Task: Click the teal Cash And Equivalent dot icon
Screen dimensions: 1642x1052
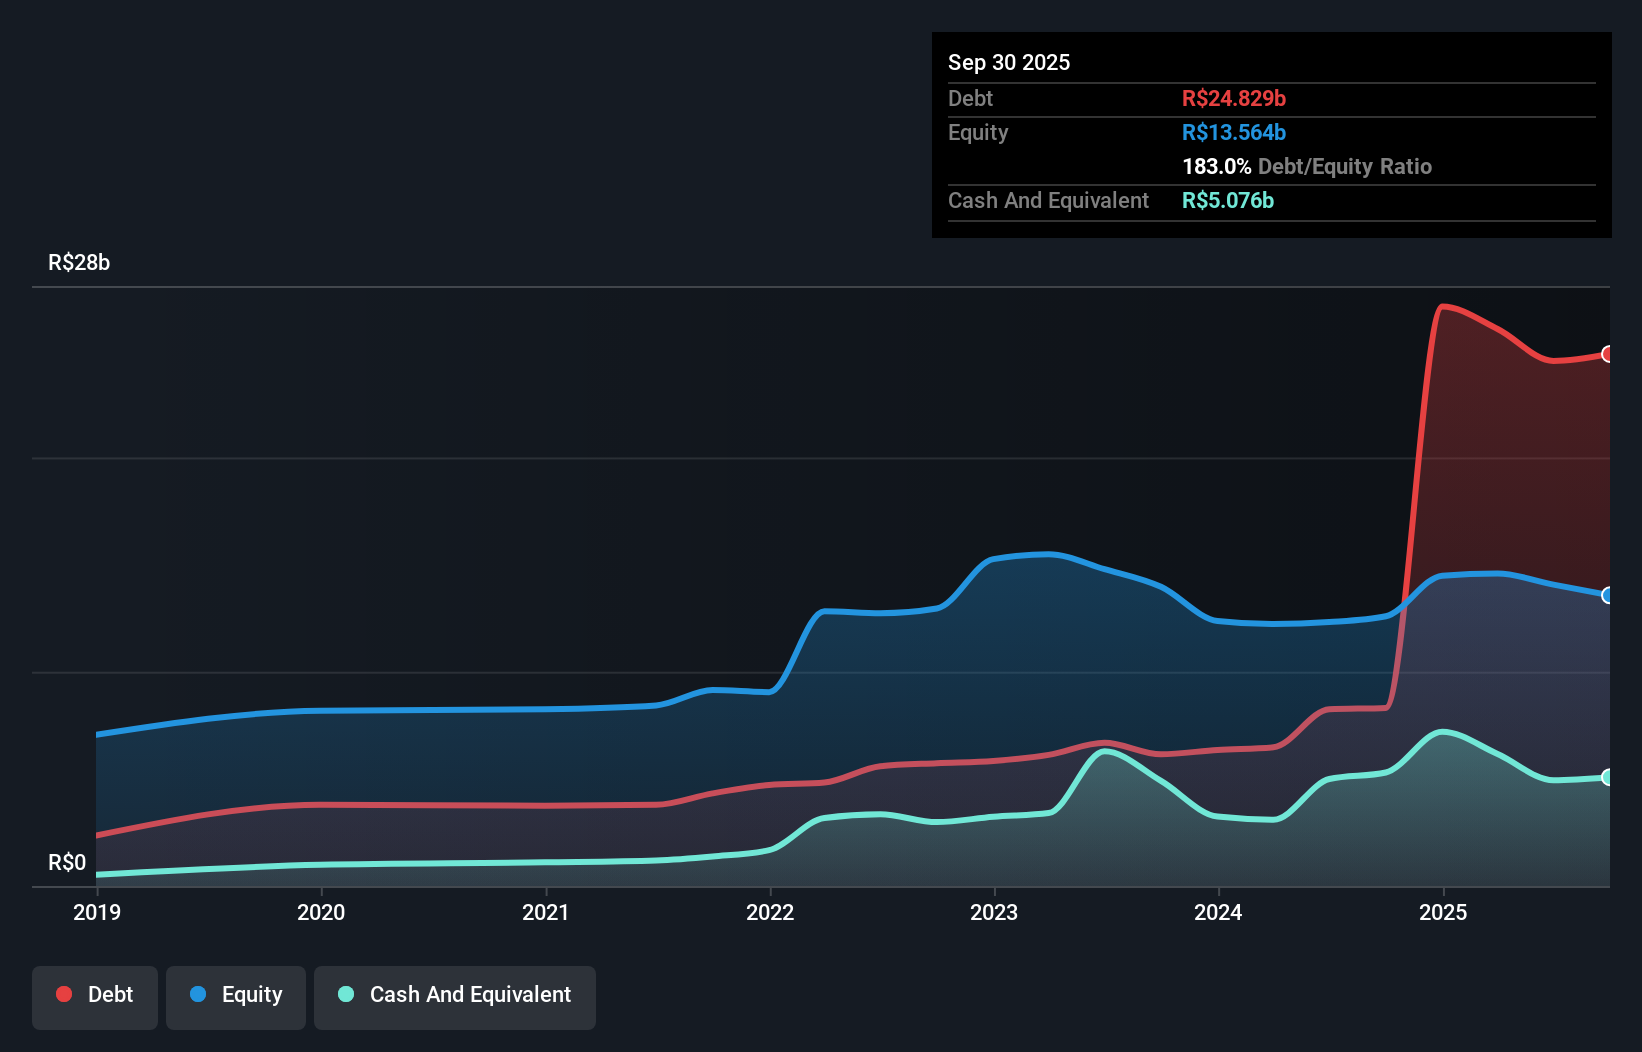Action: click(x=345, y=995)
